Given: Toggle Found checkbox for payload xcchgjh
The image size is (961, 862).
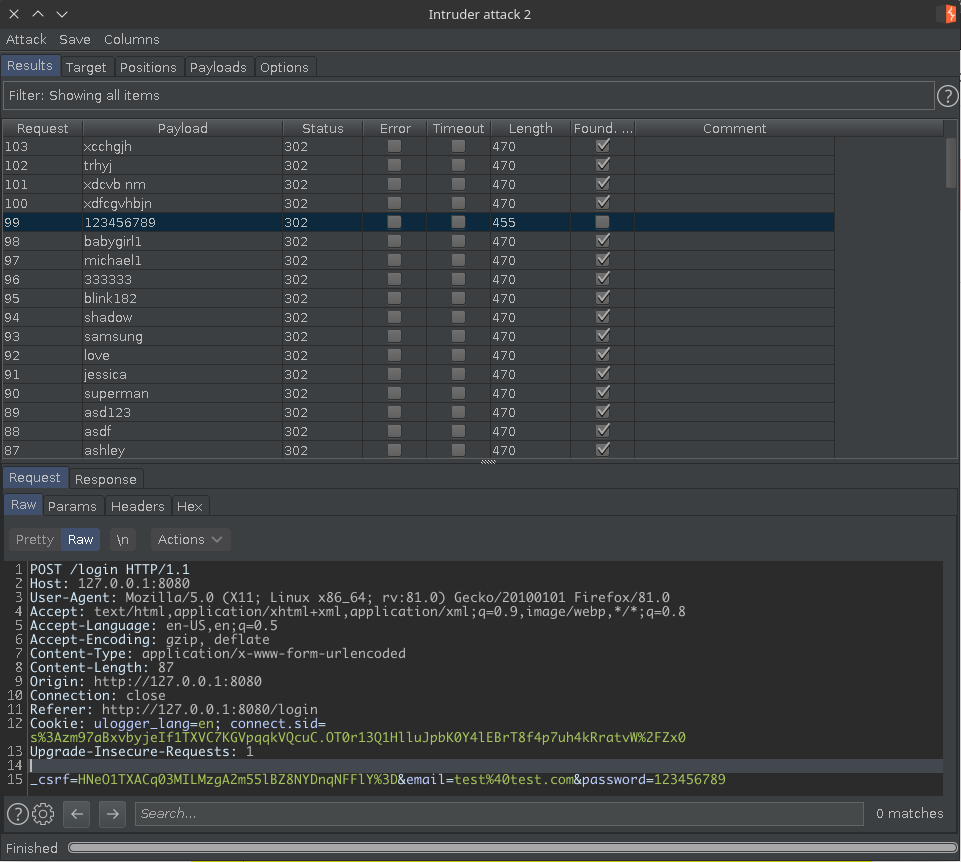Looking at the screenshot, I should coord(602,146).
